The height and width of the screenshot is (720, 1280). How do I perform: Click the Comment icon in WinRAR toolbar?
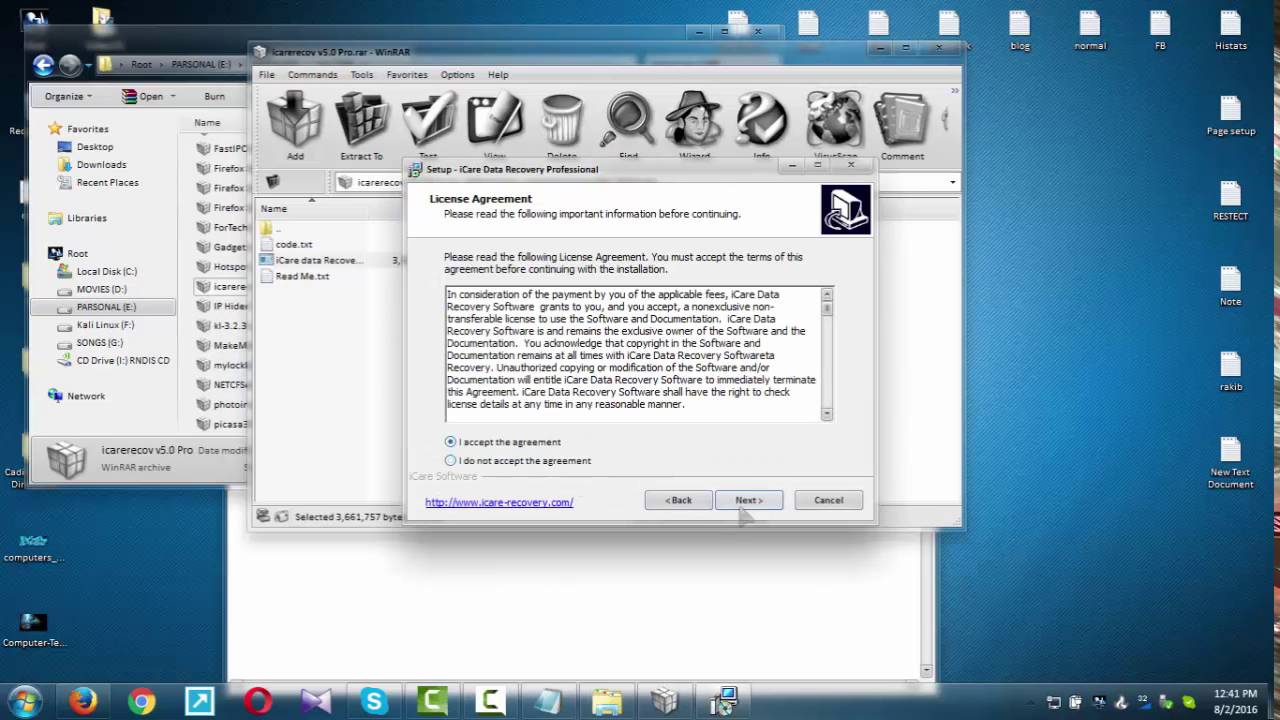[902, 125]
